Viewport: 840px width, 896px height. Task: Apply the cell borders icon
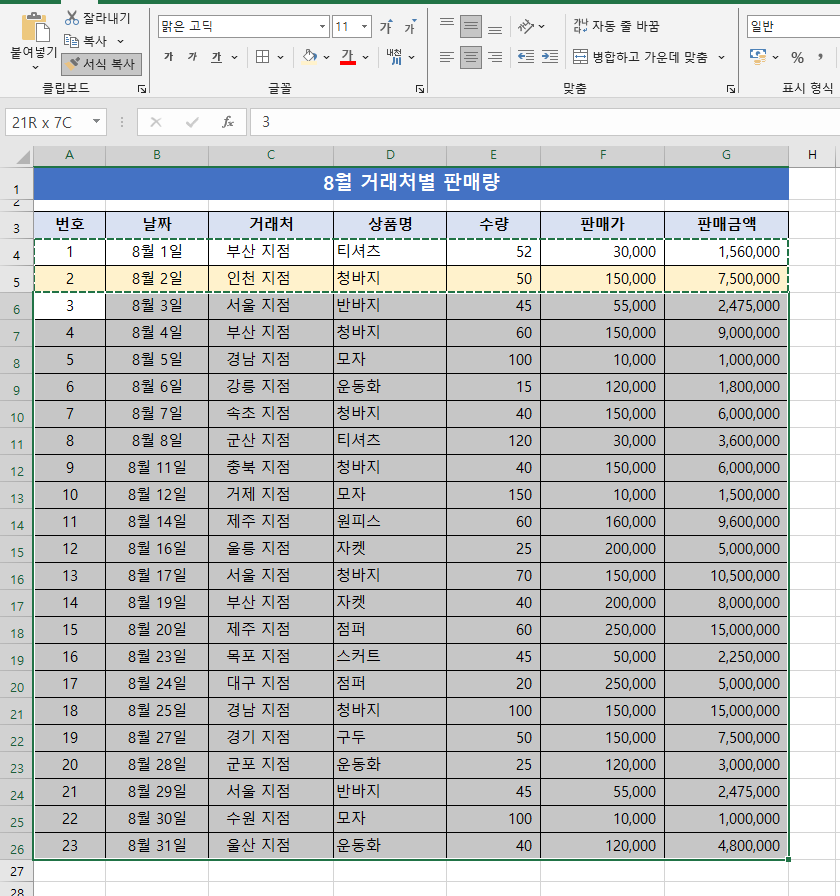pyautogui.click(x=262, y=57)
